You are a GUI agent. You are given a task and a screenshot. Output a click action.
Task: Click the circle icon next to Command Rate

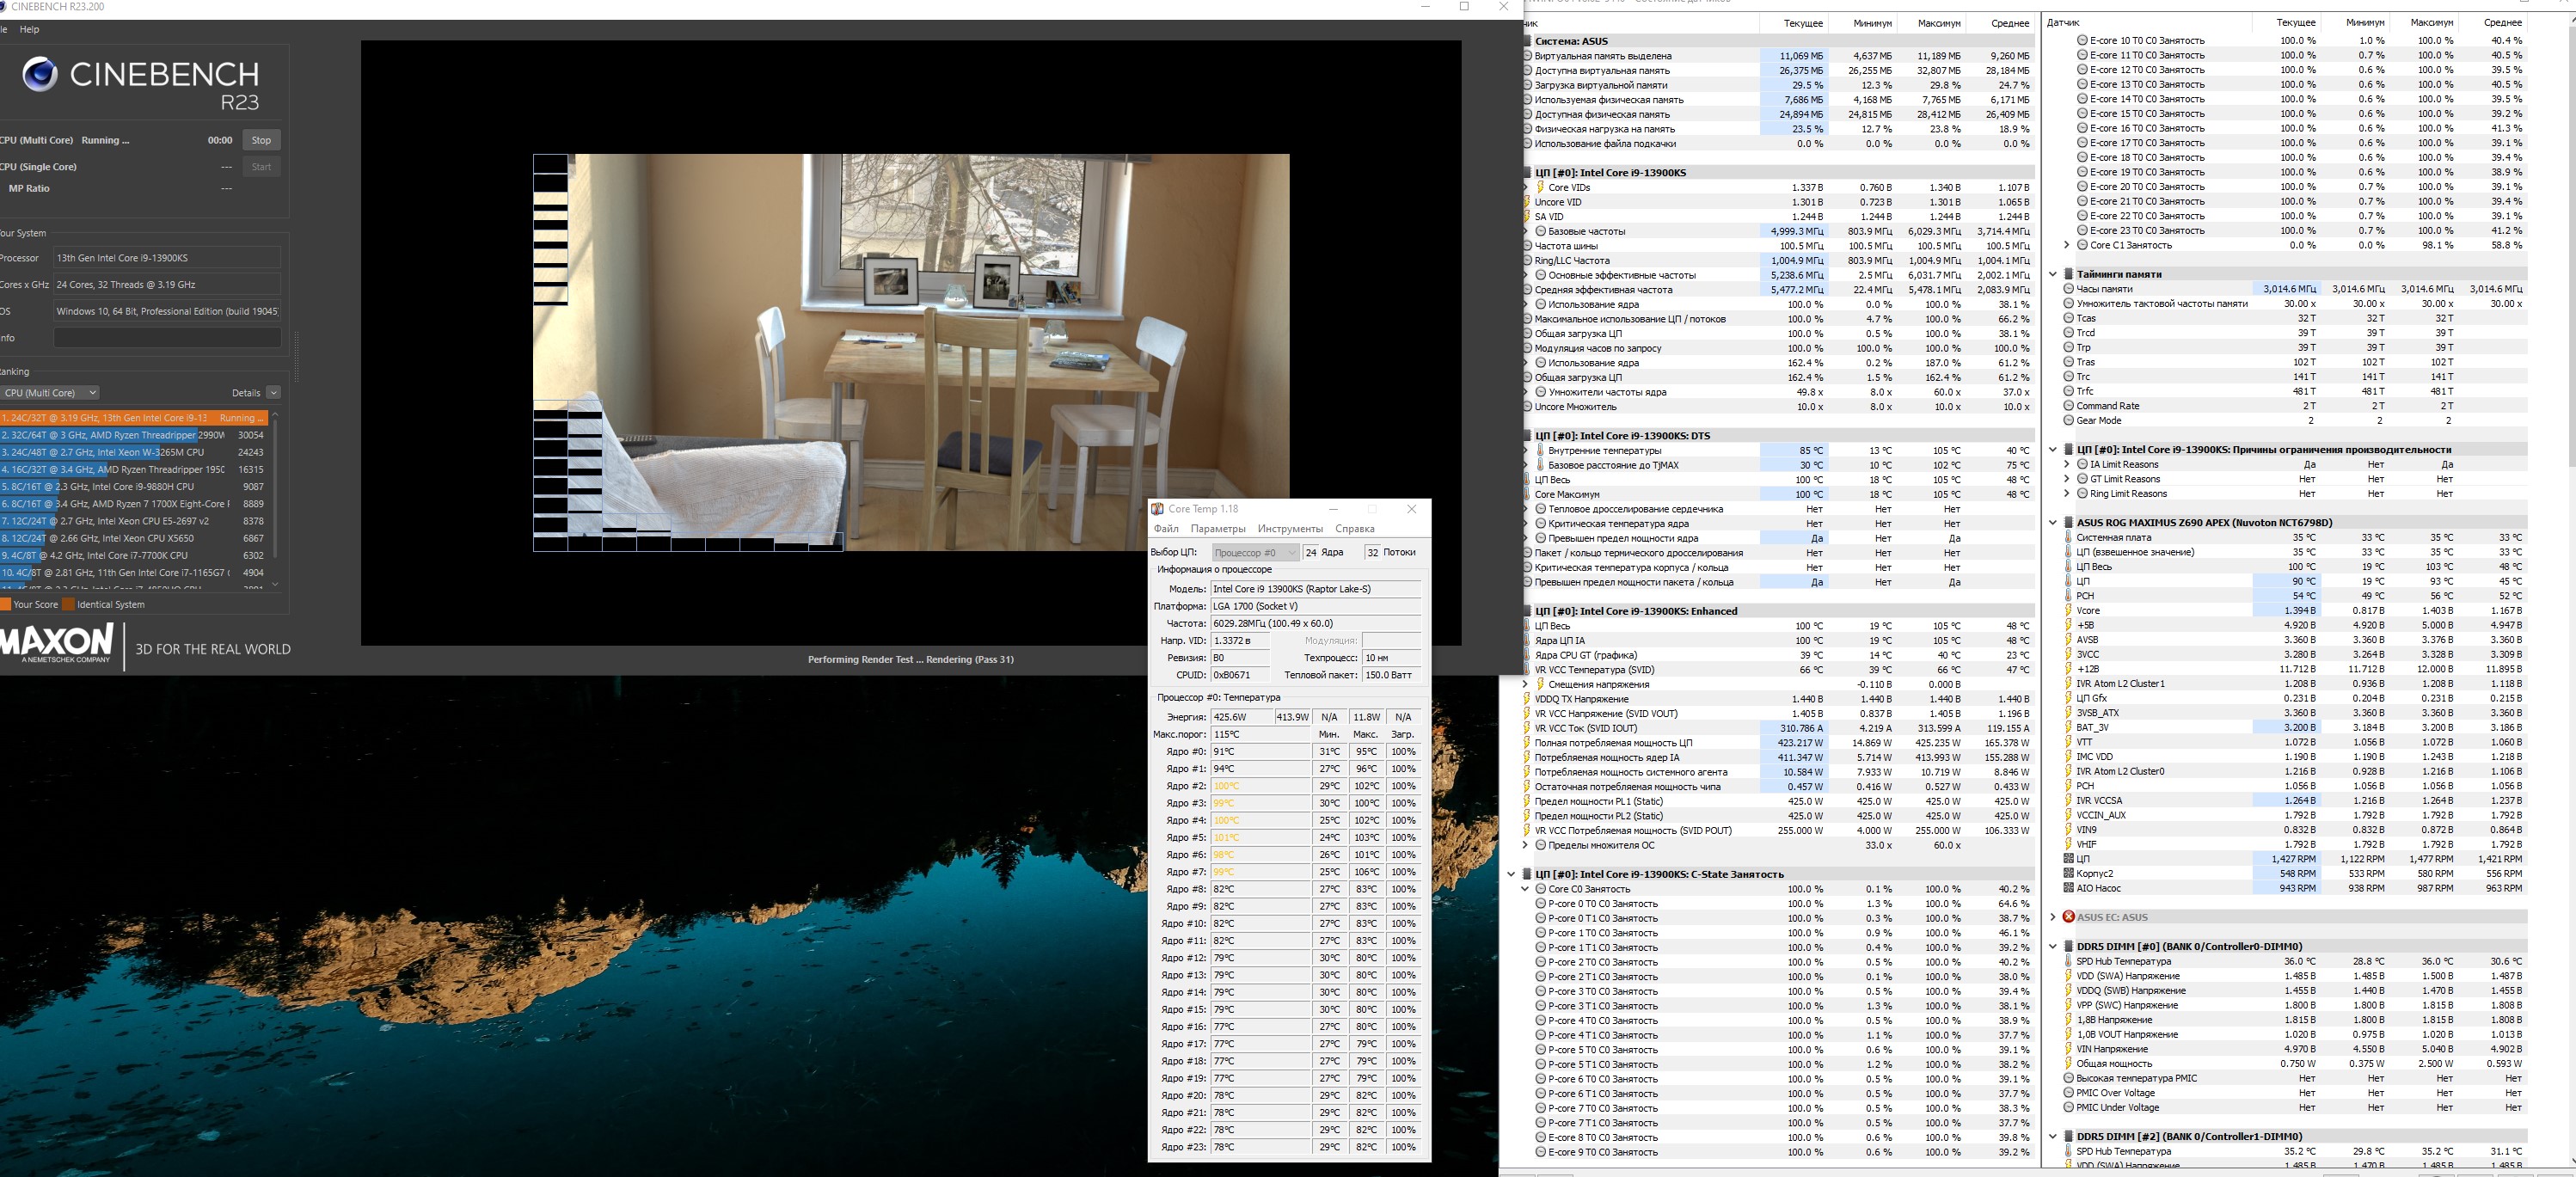click(x=2068, y=406)
